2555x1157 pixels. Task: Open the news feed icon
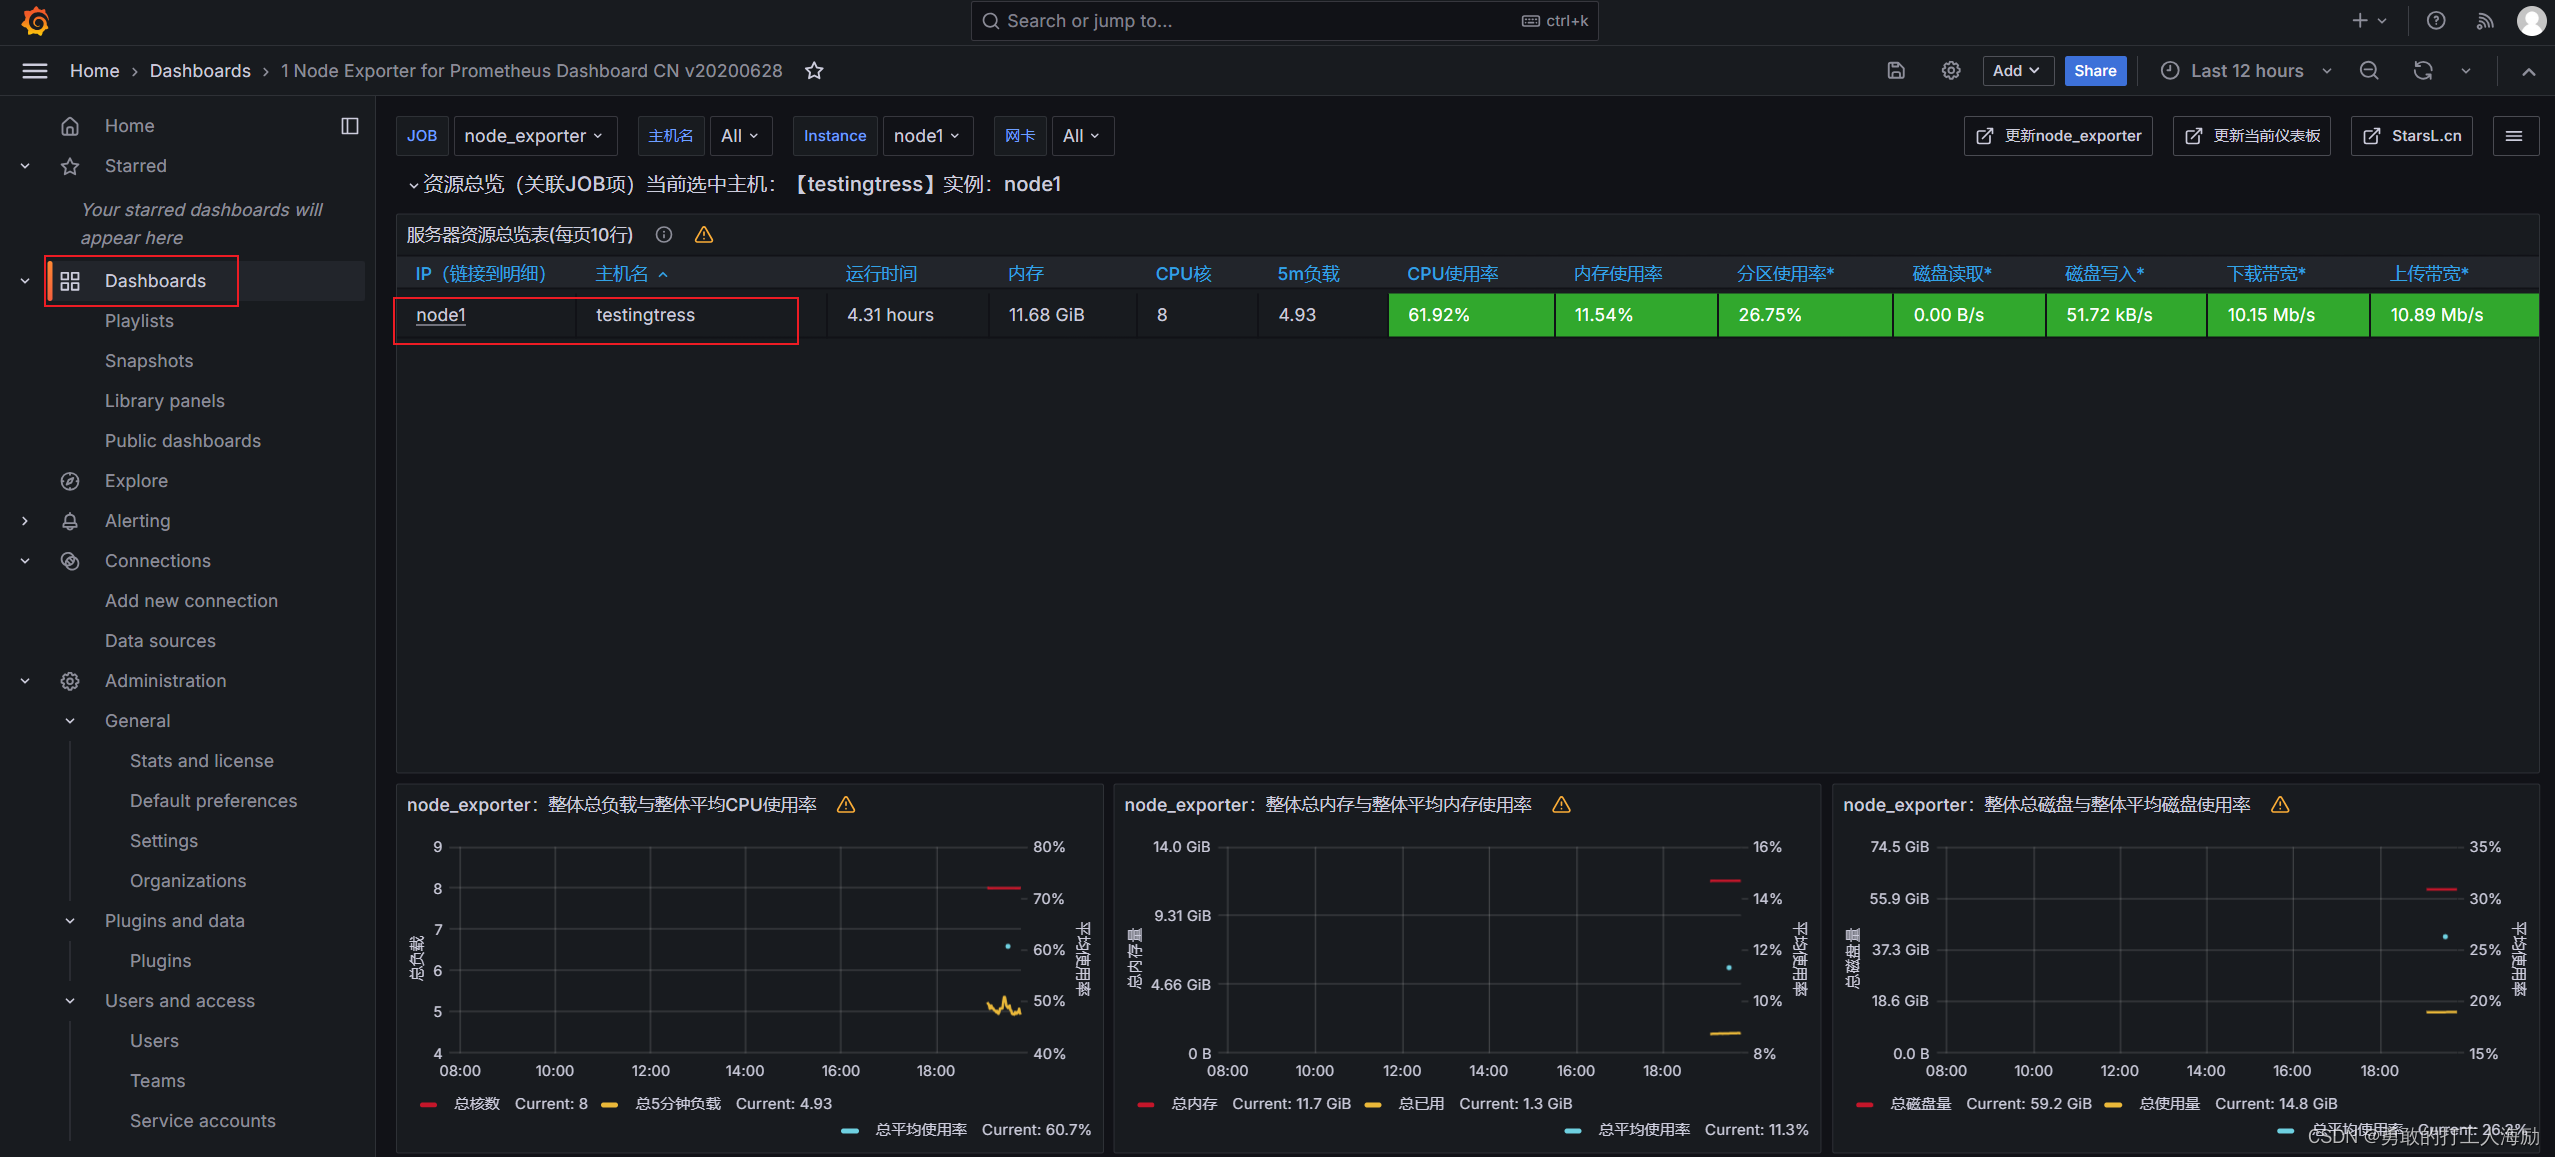[2484, 21]
